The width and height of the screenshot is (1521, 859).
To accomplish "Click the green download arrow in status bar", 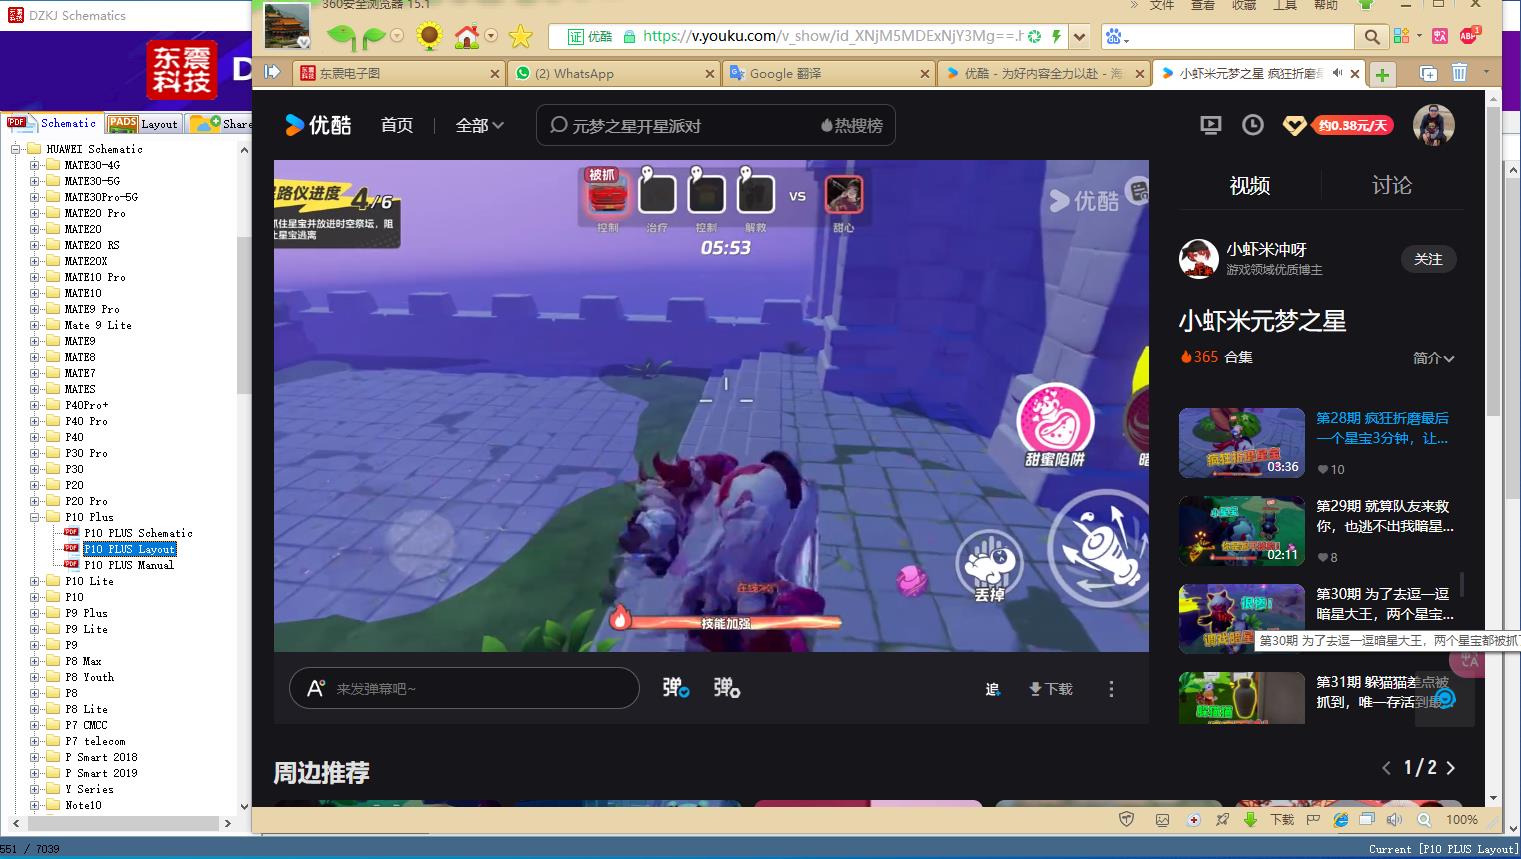I will 1250,819.
